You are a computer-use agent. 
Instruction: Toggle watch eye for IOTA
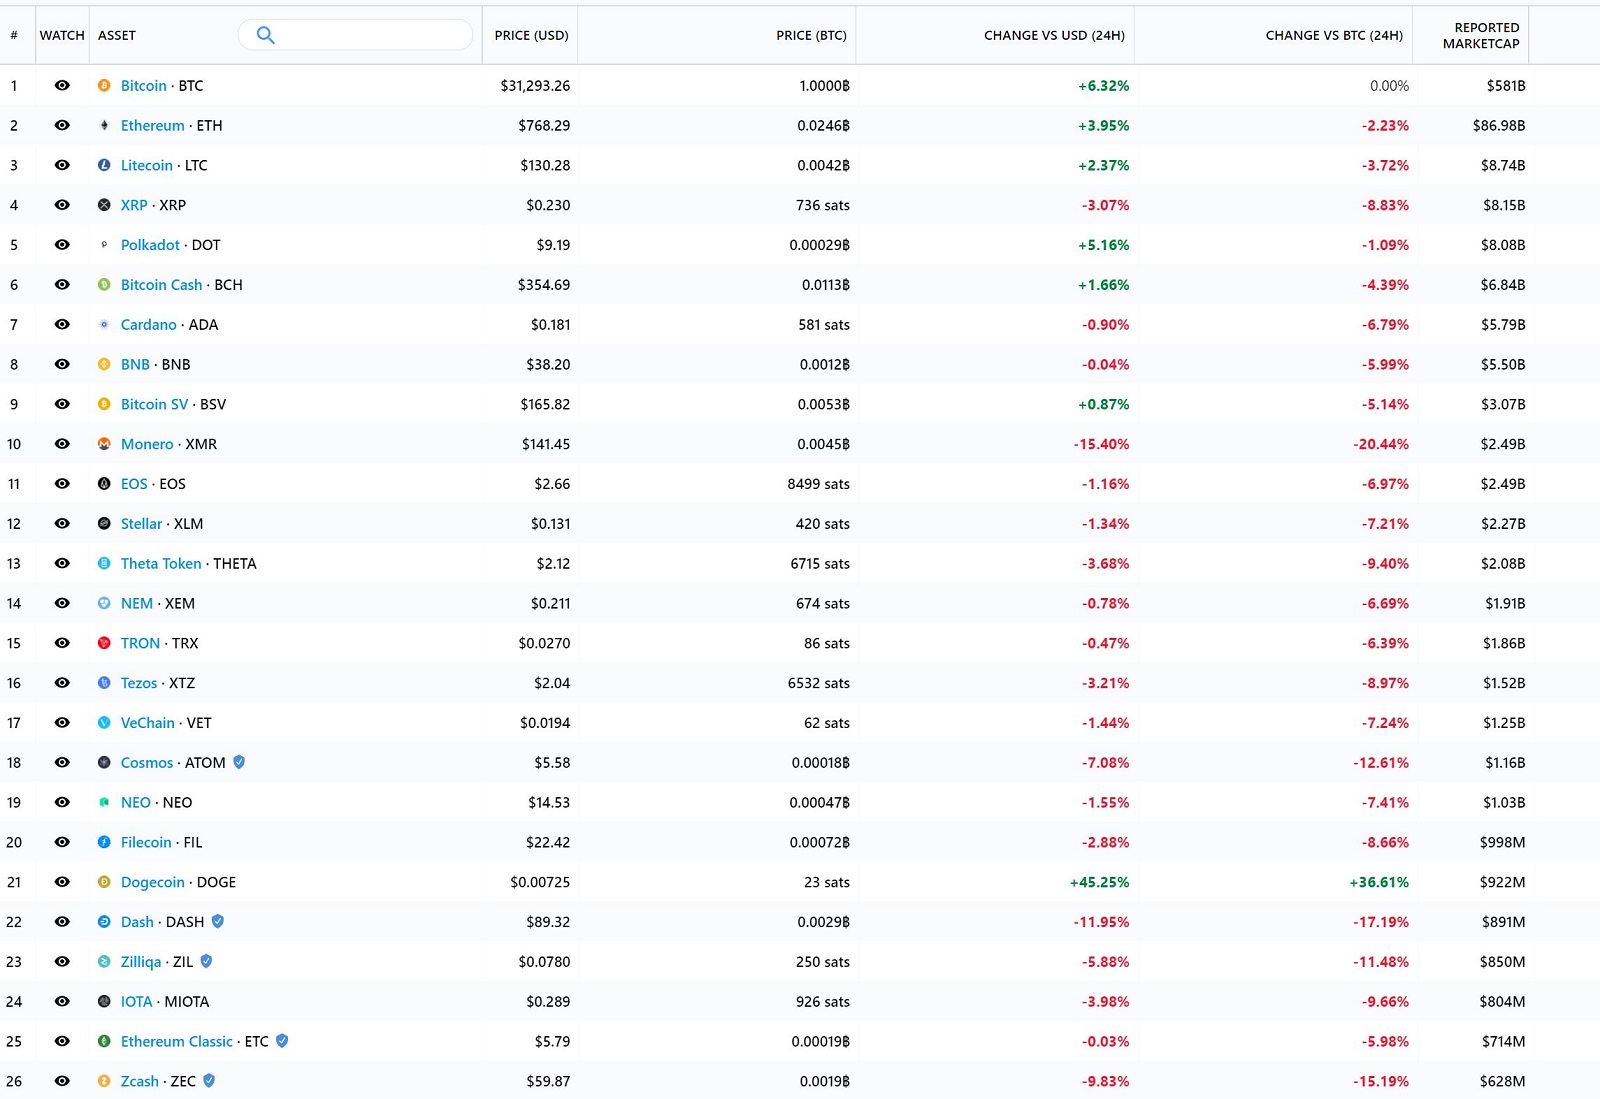[62, 1002]
